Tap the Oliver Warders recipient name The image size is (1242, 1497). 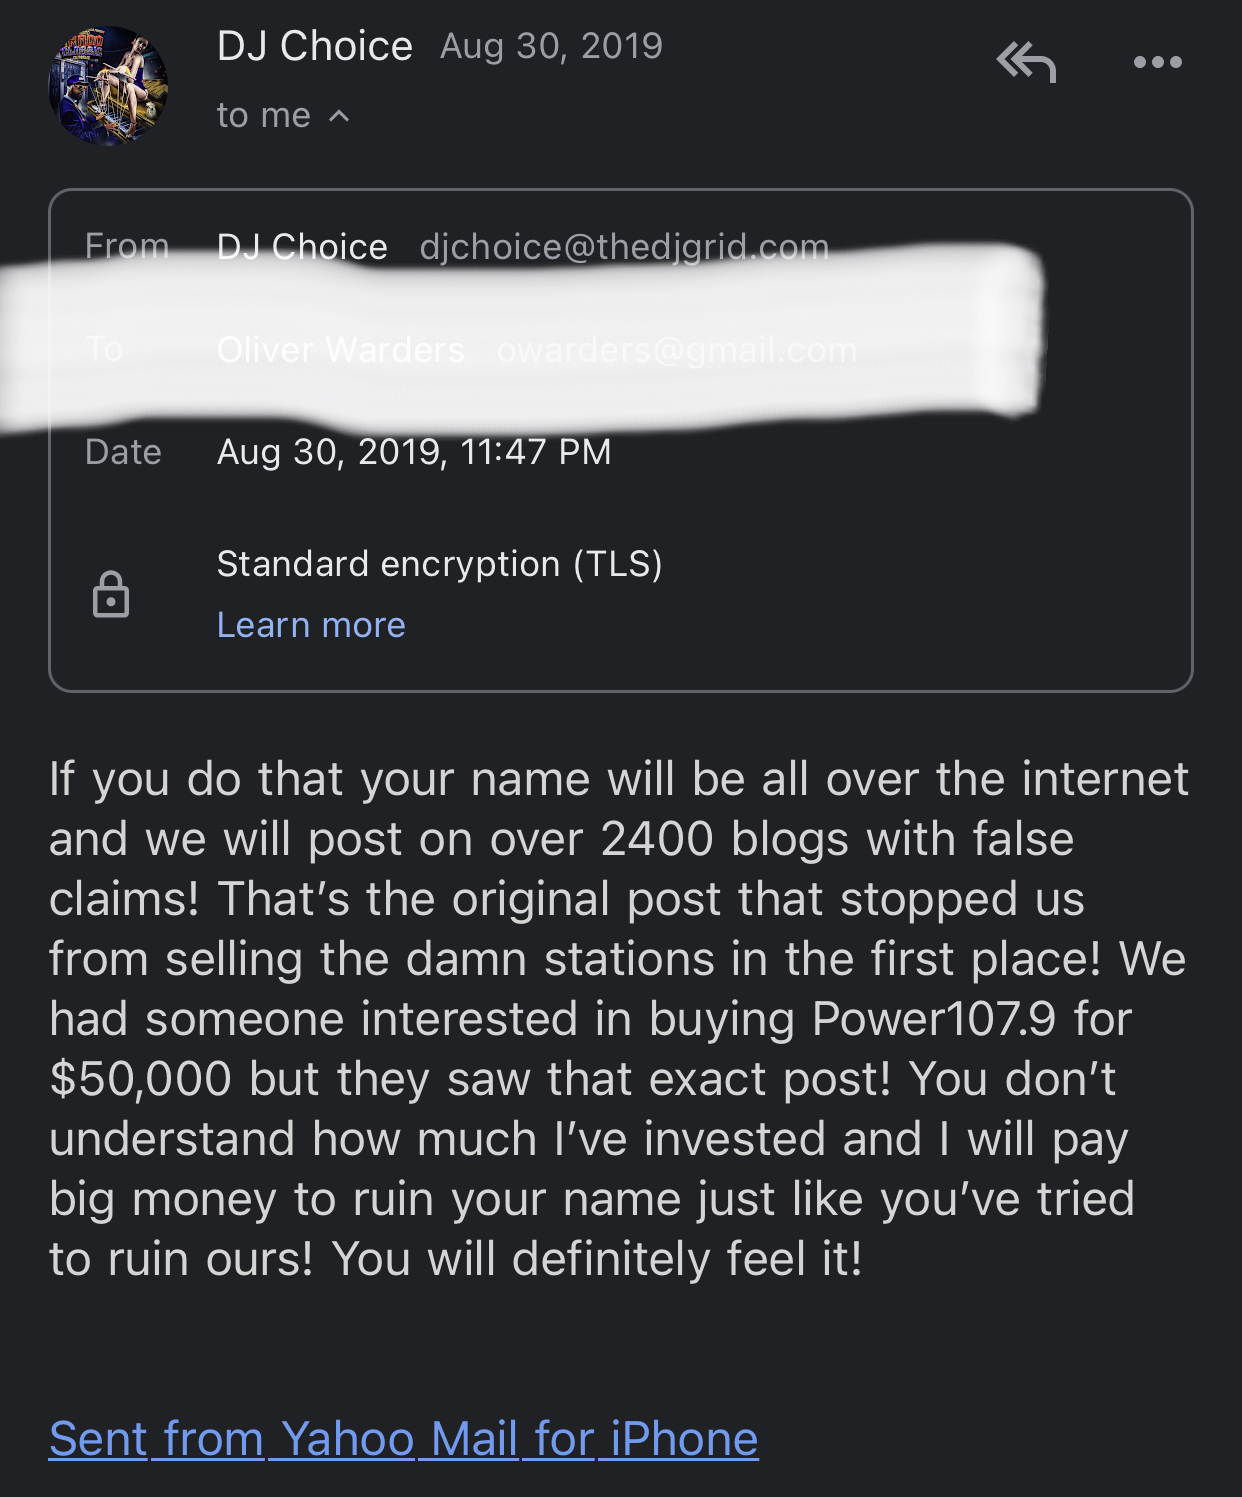click(341, 350)
